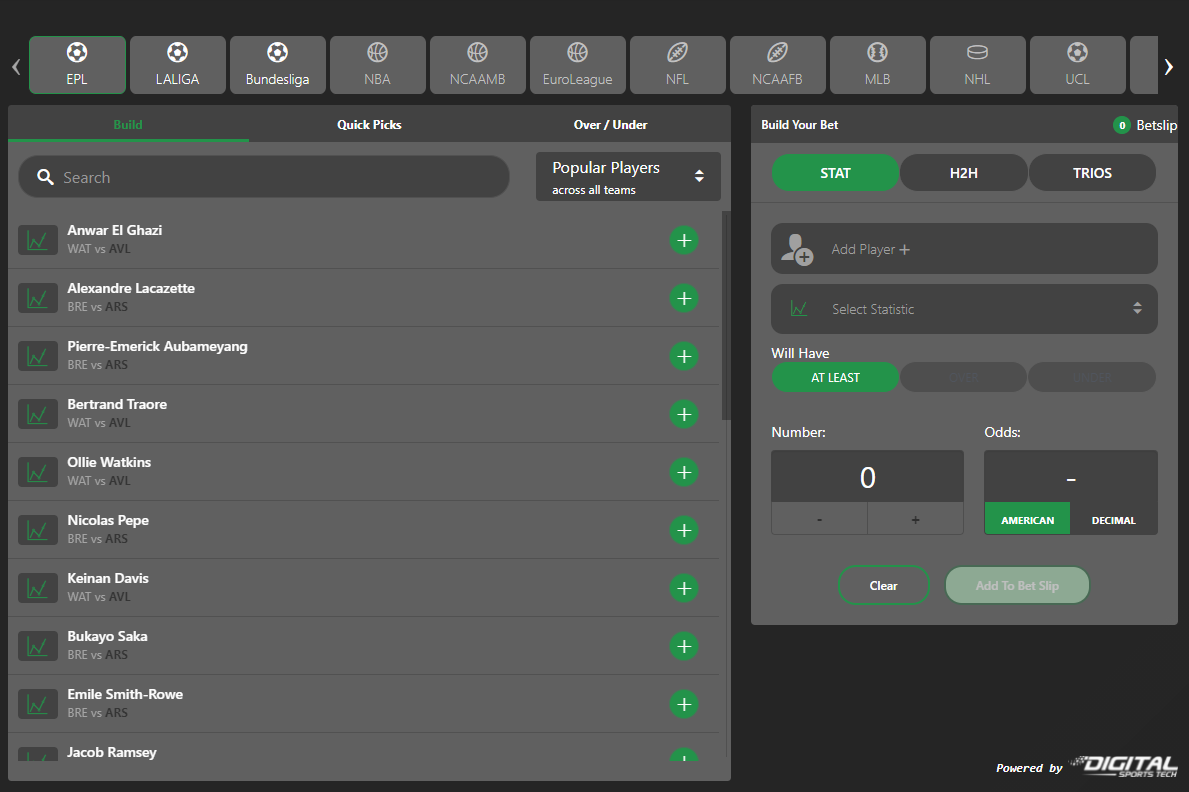Click the search magnifier icon
Screen dimensions: 1189x792
(x=45, y=178)
